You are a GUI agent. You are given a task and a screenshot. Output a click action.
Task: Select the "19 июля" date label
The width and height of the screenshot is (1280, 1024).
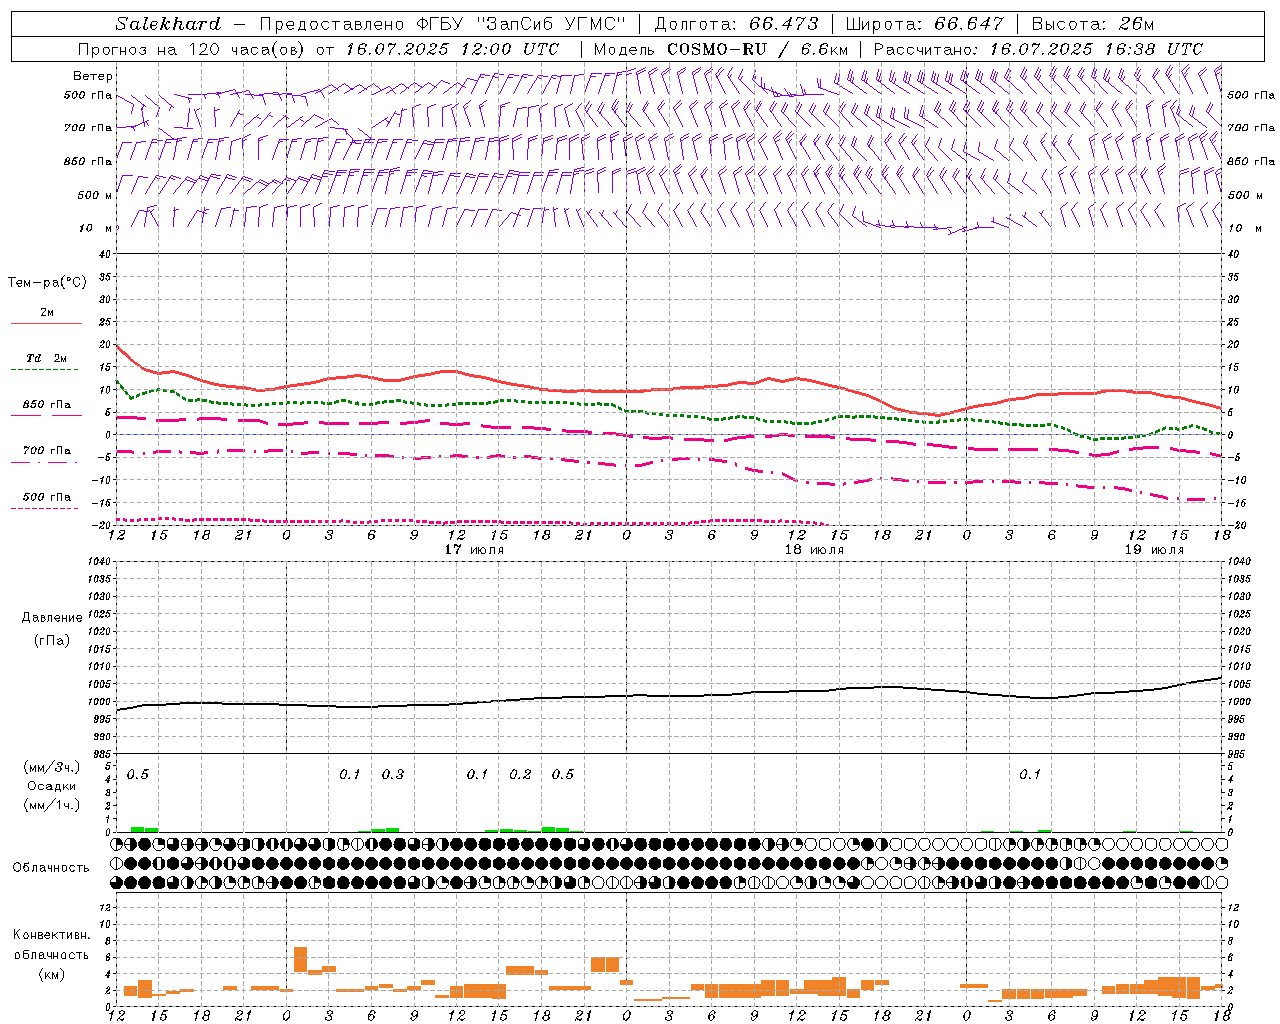click(1154, 549)
